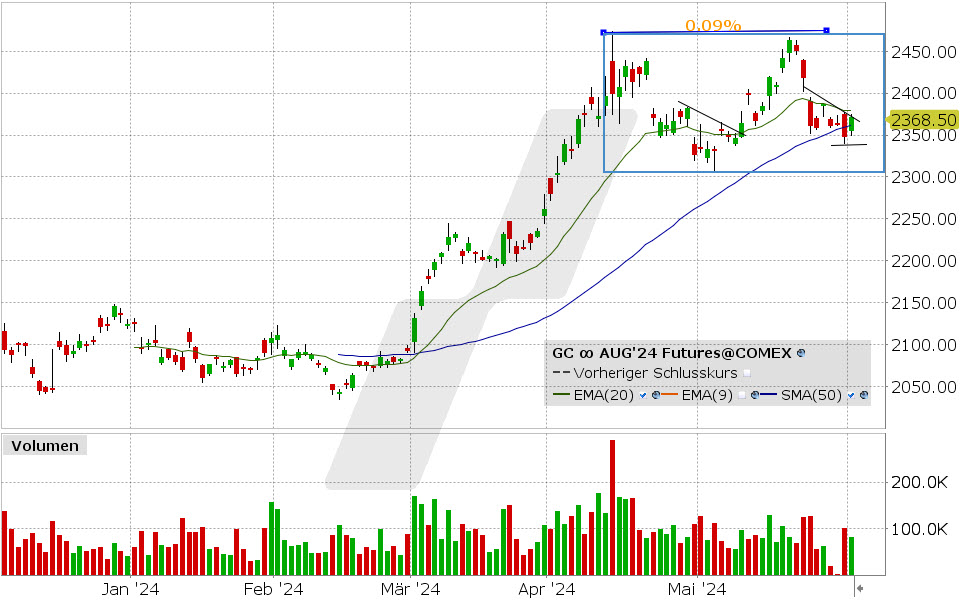Open the EMA(20) indicator settings icon

[x=656, y=395]
